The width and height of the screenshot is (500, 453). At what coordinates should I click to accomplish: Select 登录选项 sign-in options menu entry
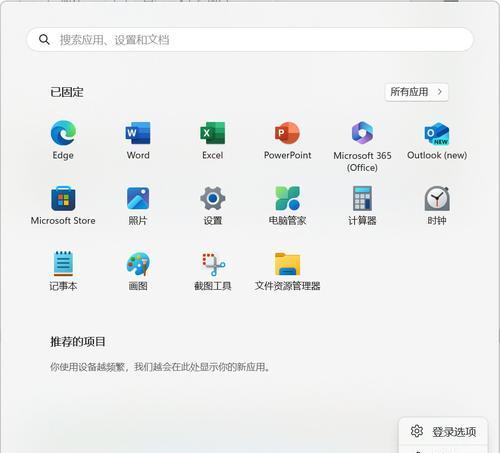(x=443, y=432)
